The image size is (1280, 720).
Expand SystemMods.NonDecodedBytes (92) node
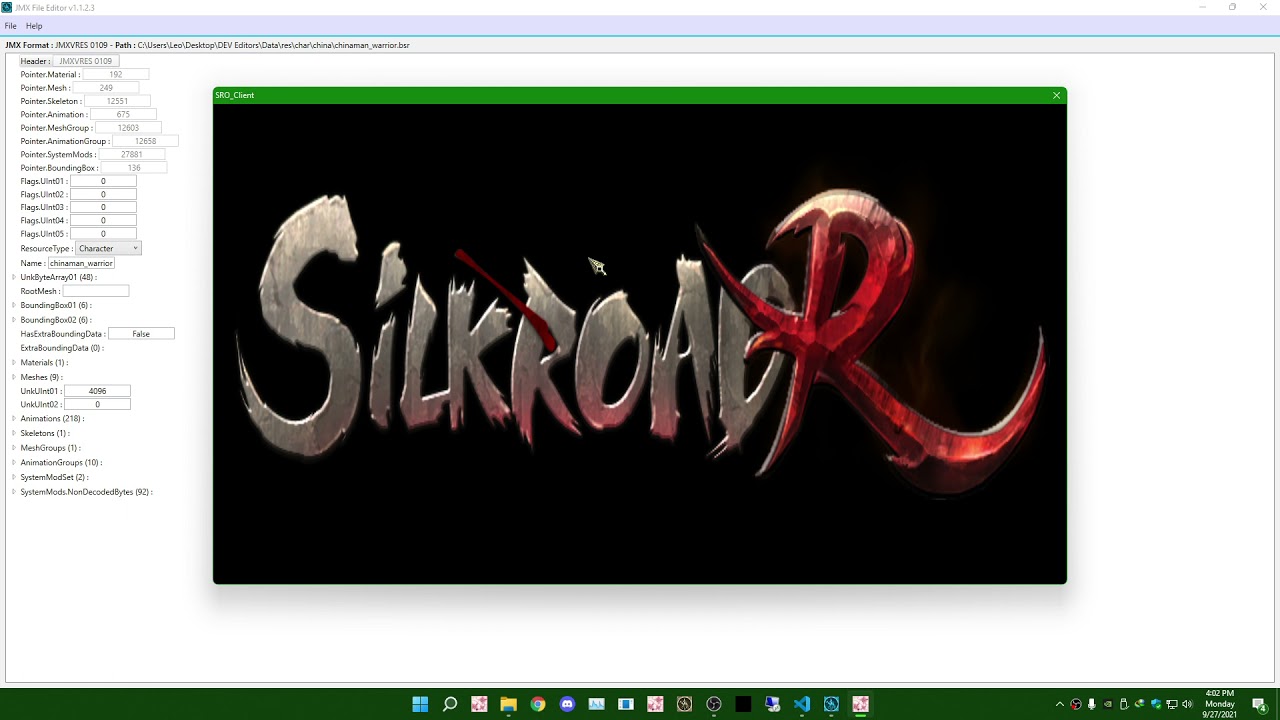click(x=14, y=492)
